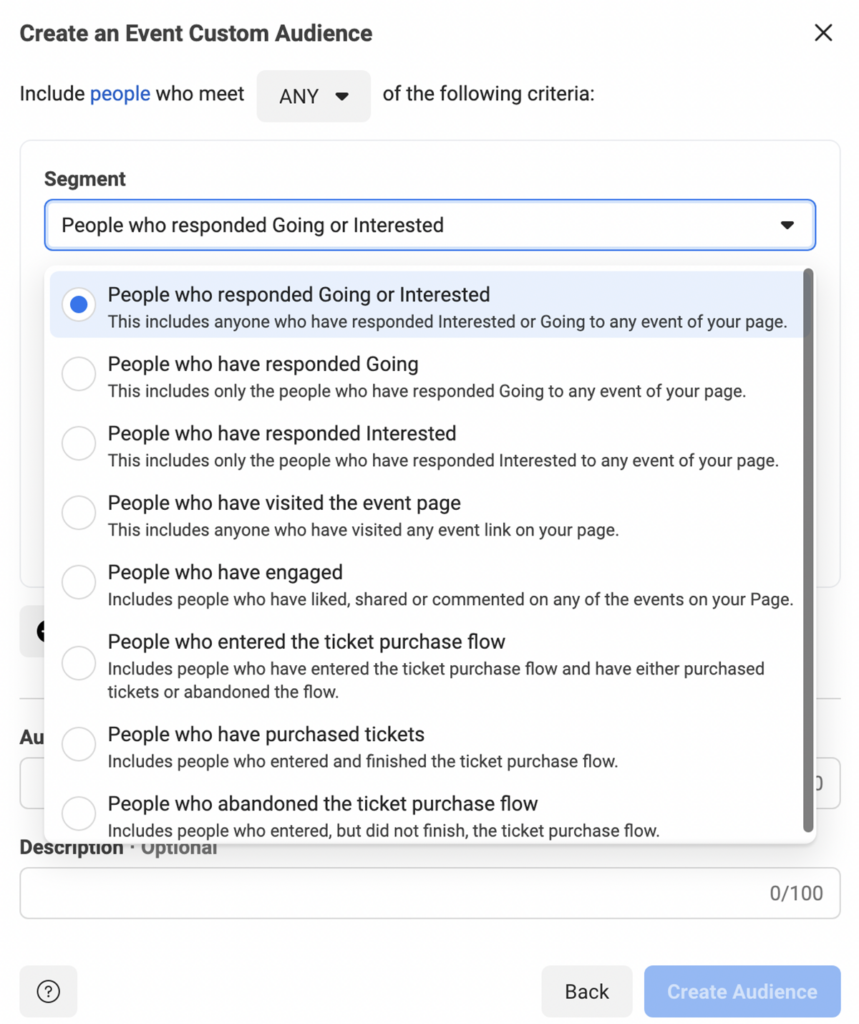
Task: Open the Segment dropdown
Action: (430, 225)
